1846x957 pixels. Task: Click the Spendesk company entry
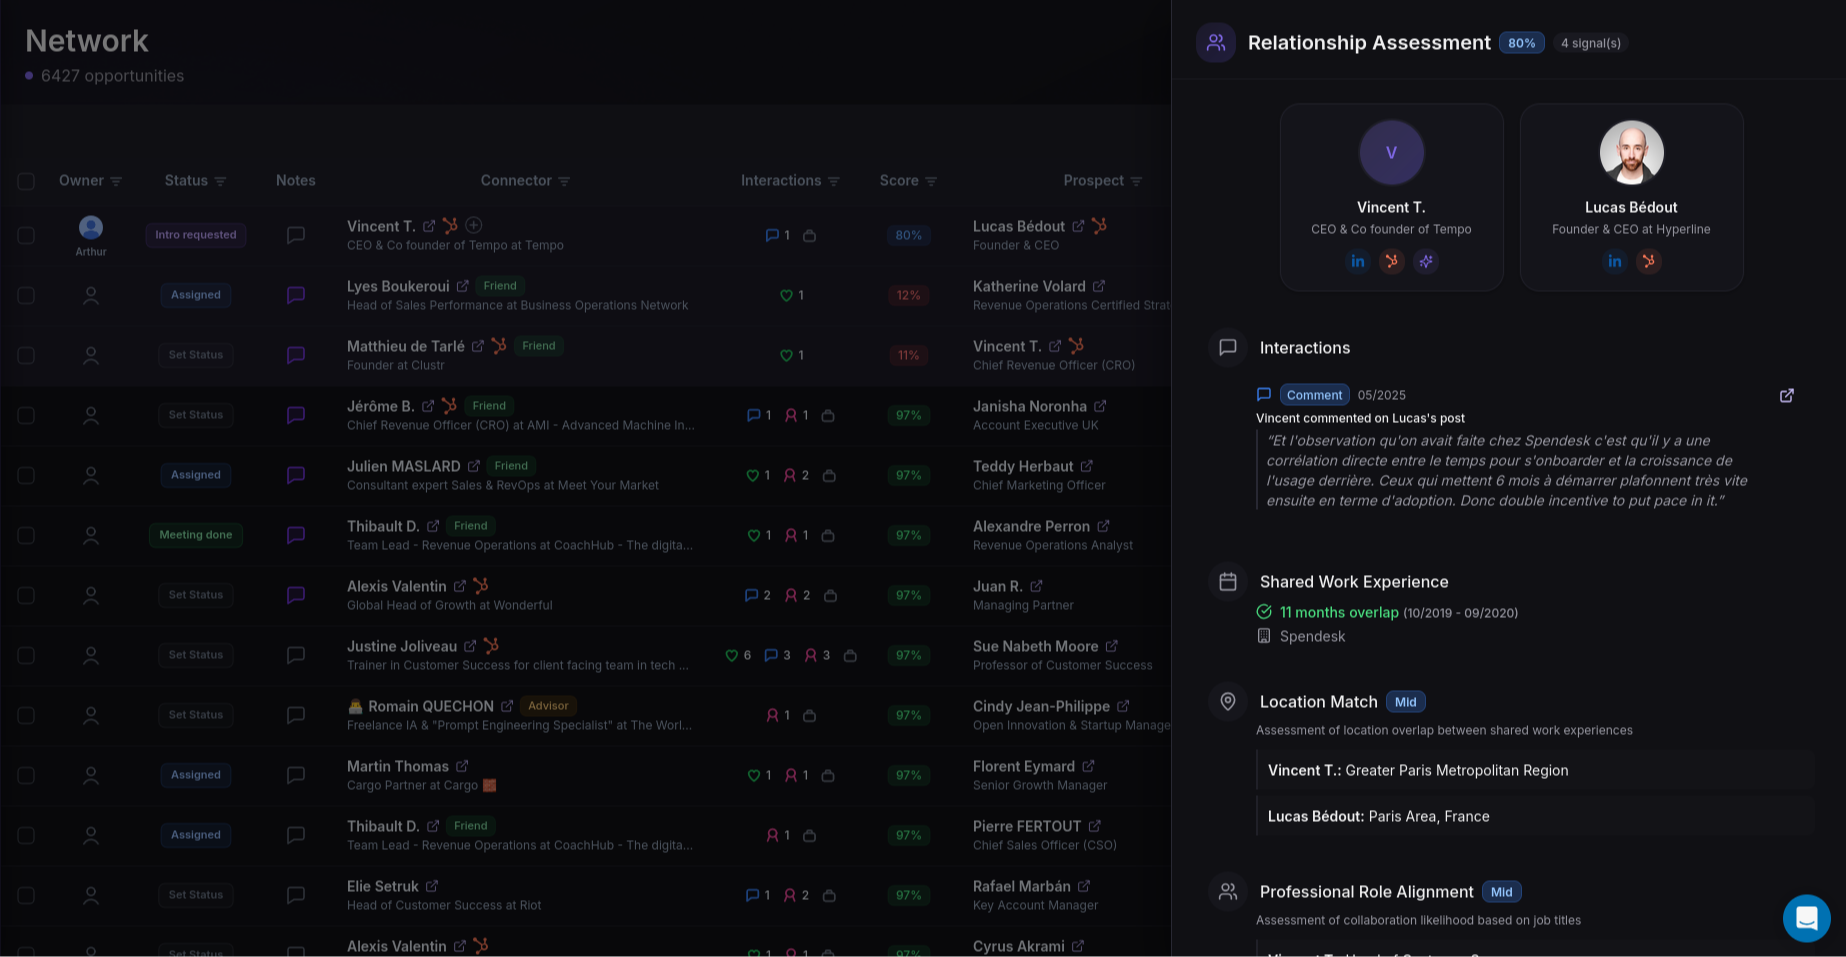pos(1301,636)
